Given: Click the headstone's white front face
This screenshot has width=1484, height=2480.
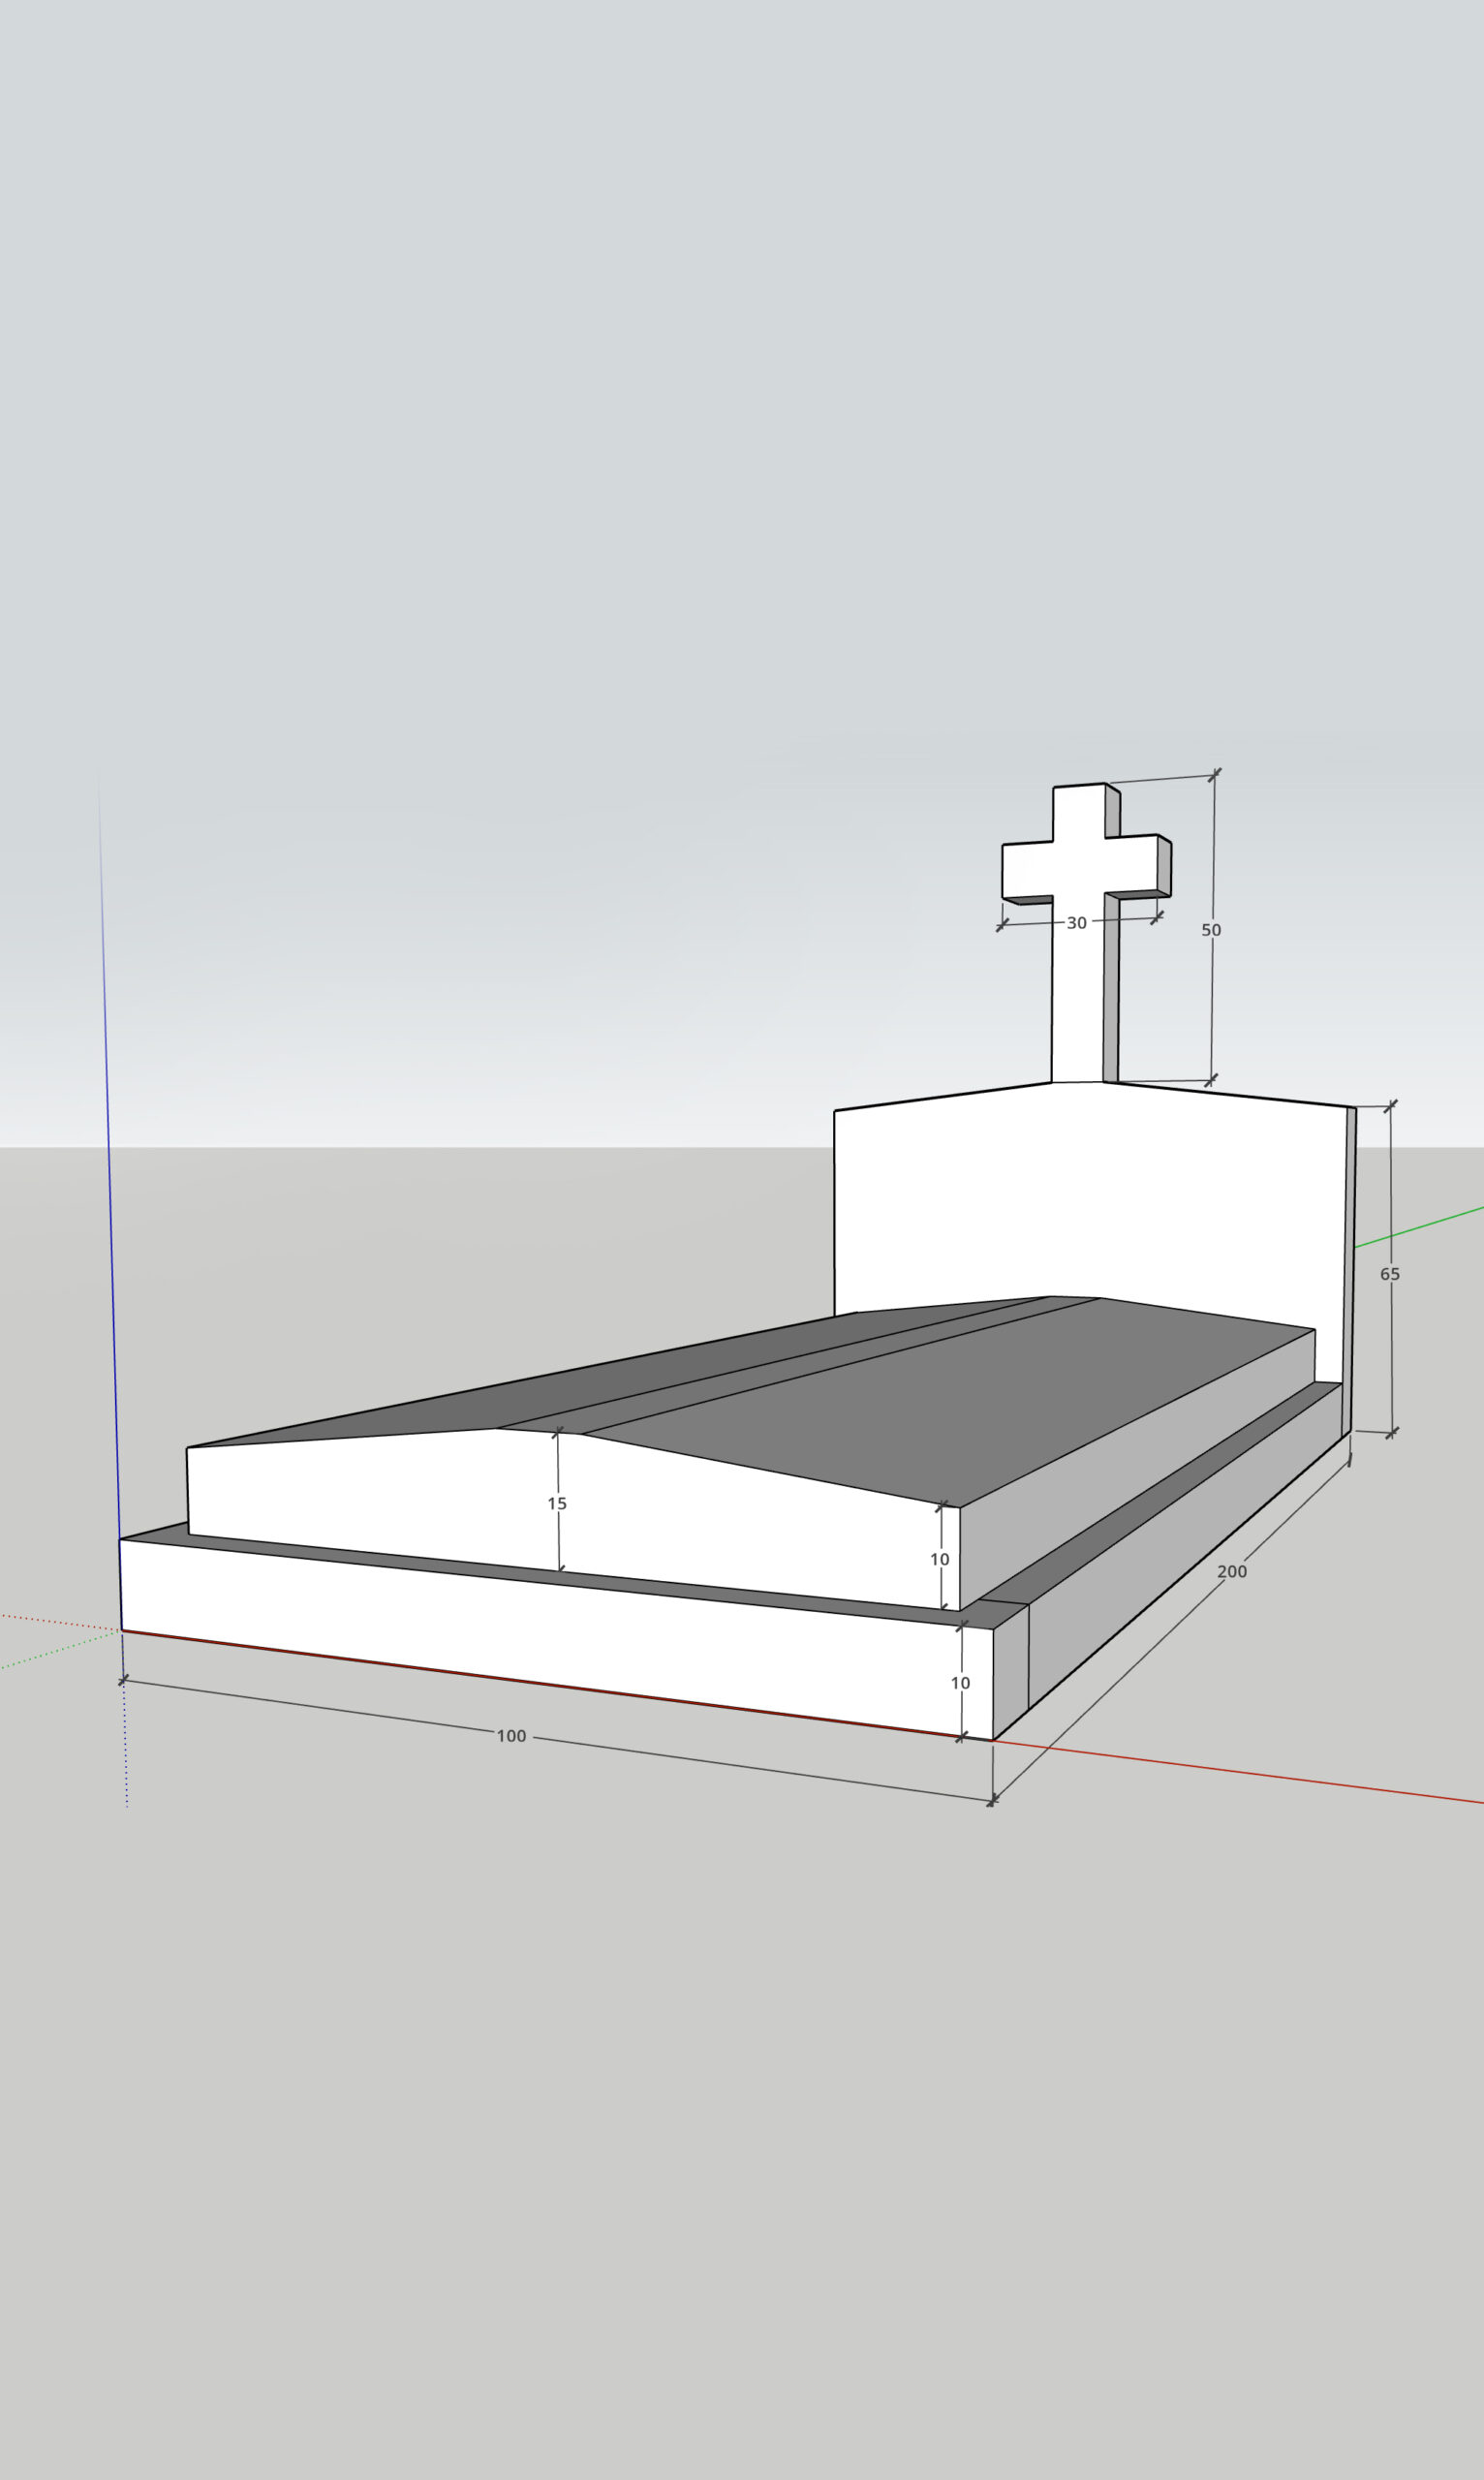Looking at the screenshot, I should [1090, 1200].
